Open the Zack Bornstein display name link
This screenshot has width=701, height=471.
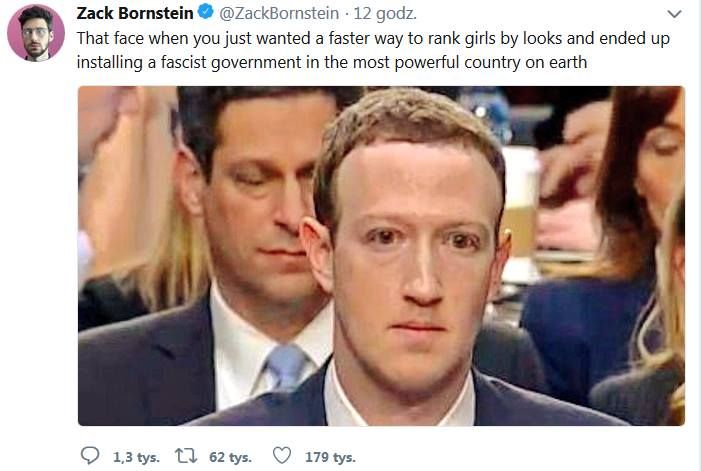click(135, 13)
